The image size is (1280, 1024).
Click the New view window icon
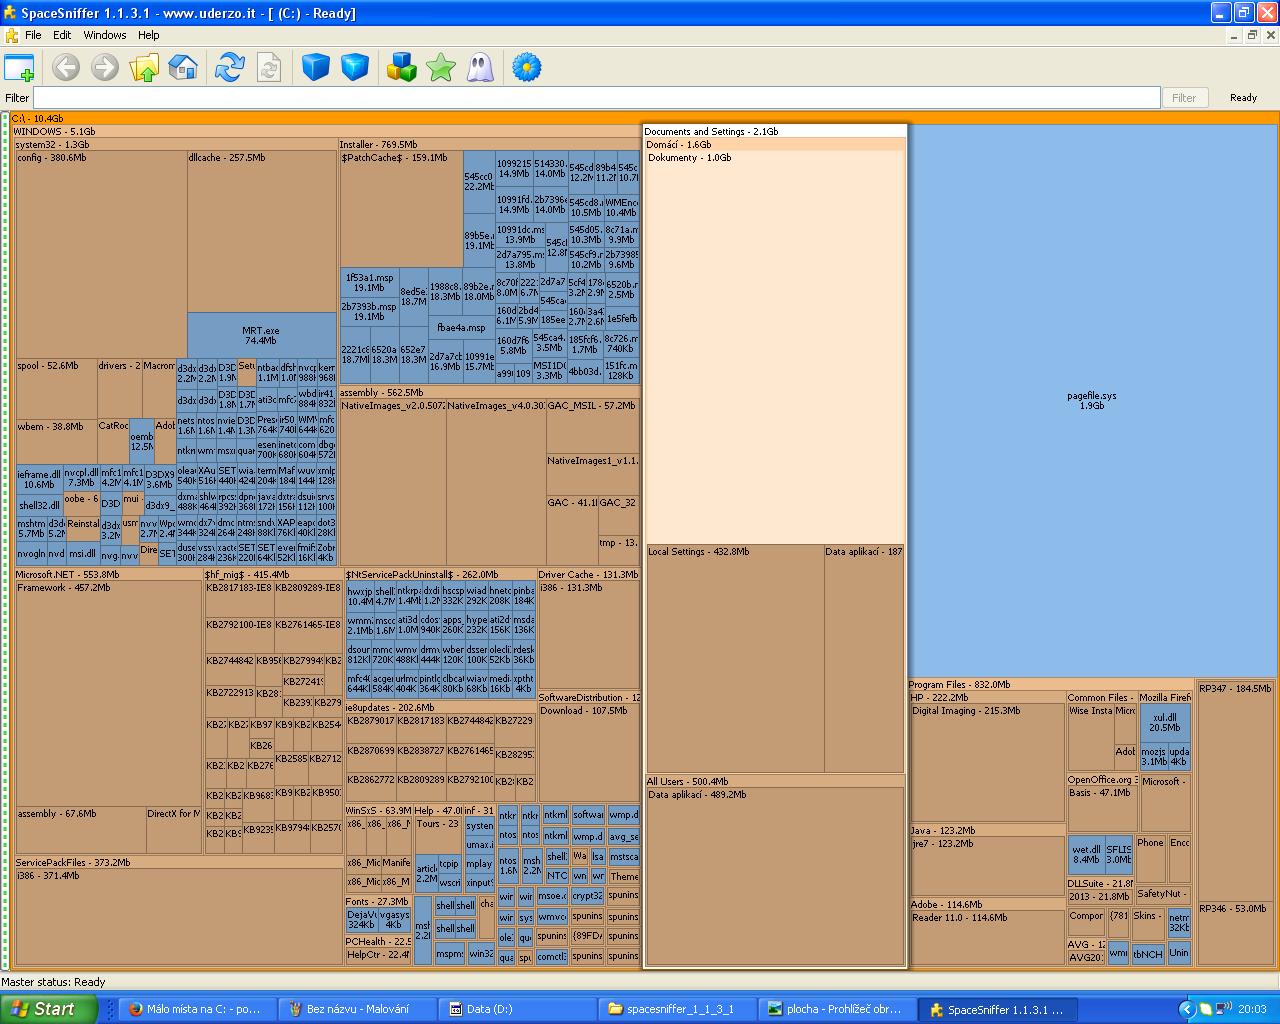pos(19,68)
